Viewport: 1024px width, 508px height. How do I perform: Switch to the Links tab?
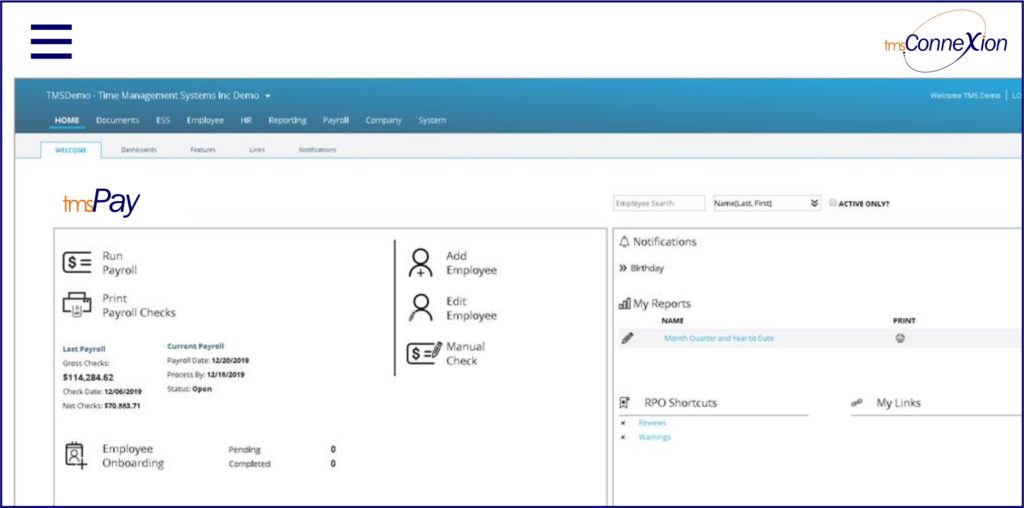[257, 150]
